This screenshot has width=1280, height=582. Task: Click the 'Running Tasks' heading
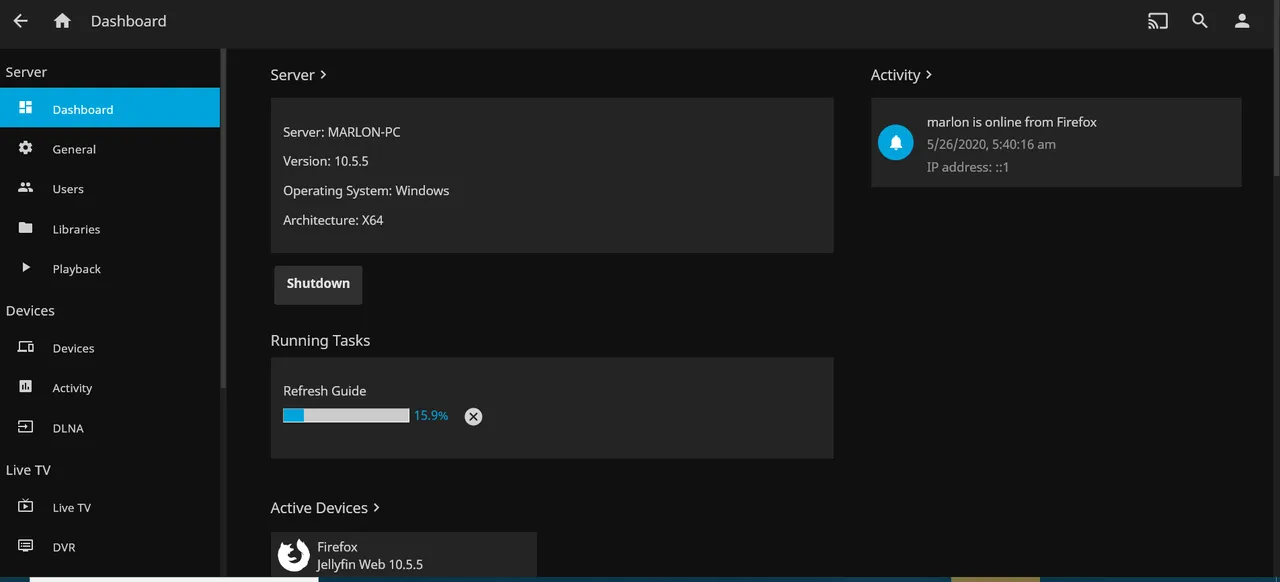coord(320,341)
